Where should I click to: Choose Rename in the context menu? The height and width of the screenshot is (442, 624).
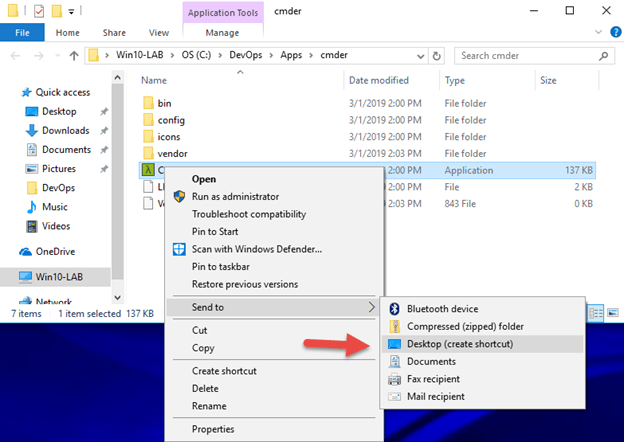pos(209,406)
